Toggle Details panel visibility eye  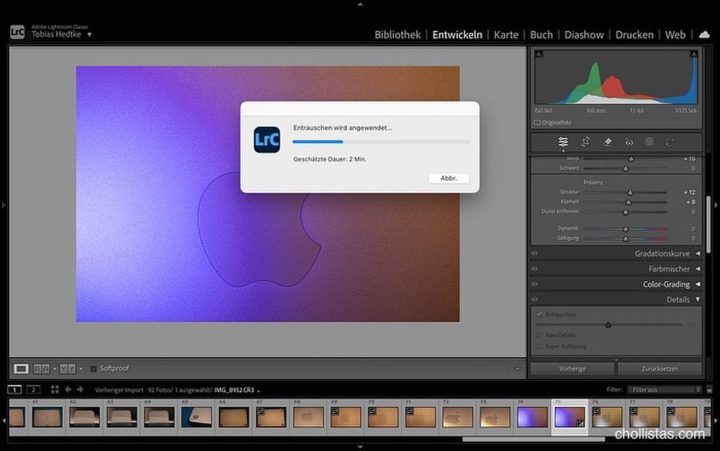(x=534, y=299)
